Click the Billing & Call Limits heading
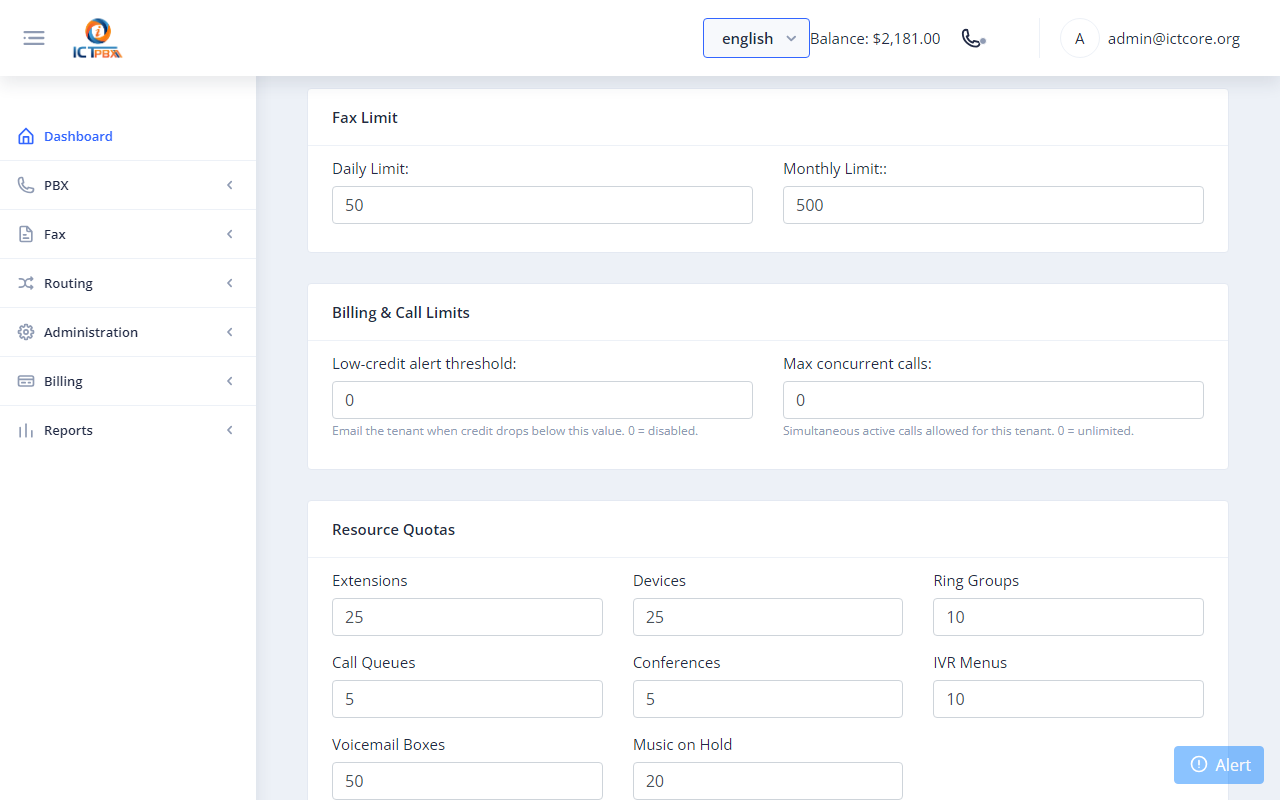The height and width of the screenshot is (800, 1280). tap(401, 313)
